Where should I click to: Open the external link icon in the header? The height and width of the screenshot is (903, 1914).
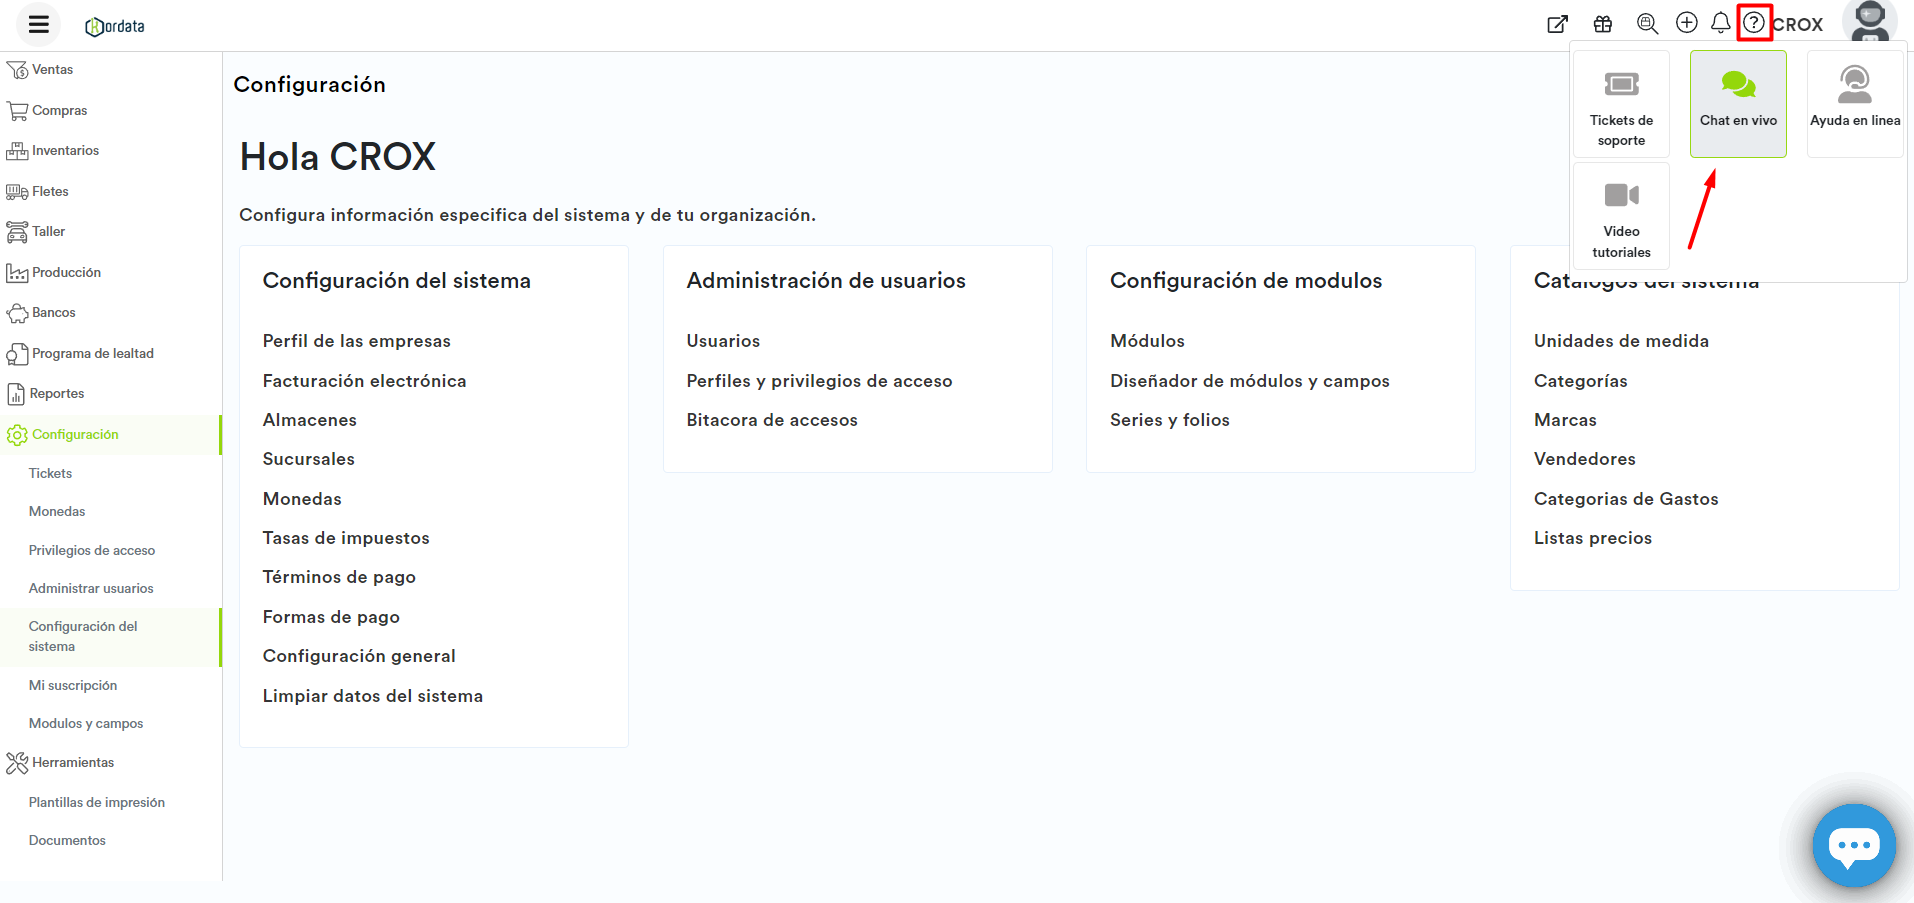(1557, 22)
